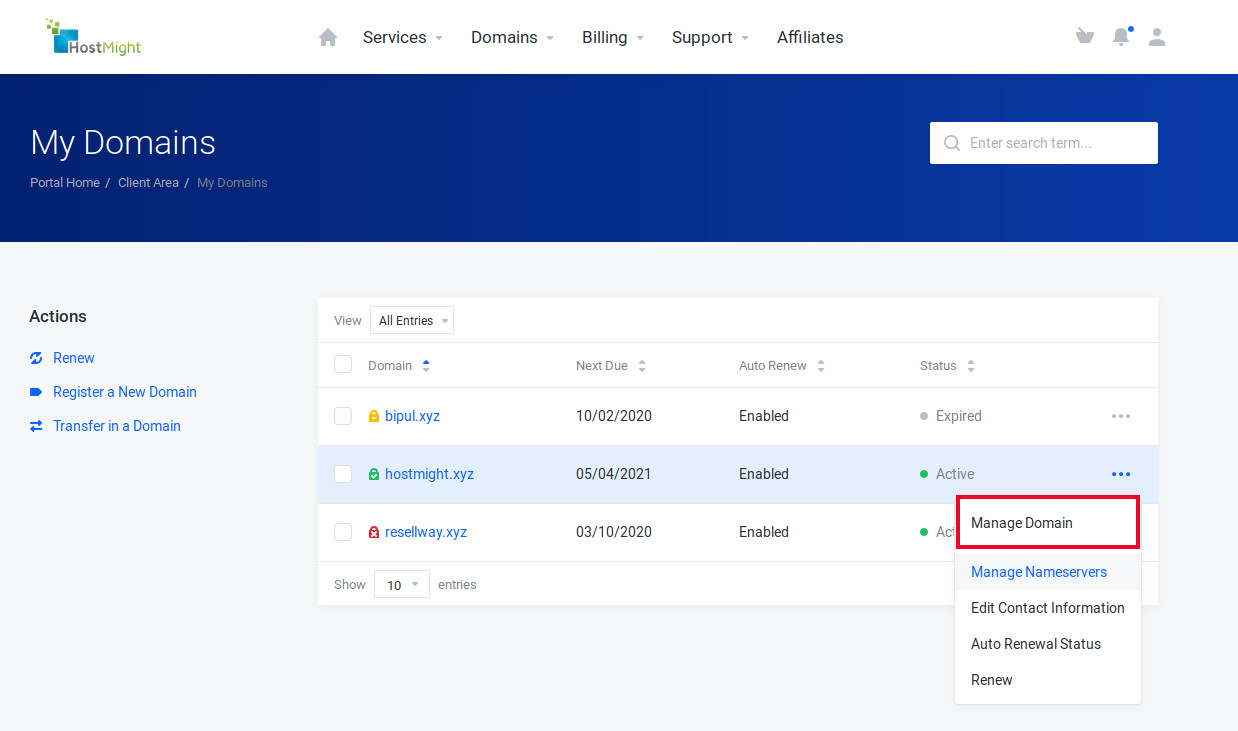This screenshot has width=1238, height=731.
Task: Open the notifications bell icon
Action: click(x=1121, y=37)
